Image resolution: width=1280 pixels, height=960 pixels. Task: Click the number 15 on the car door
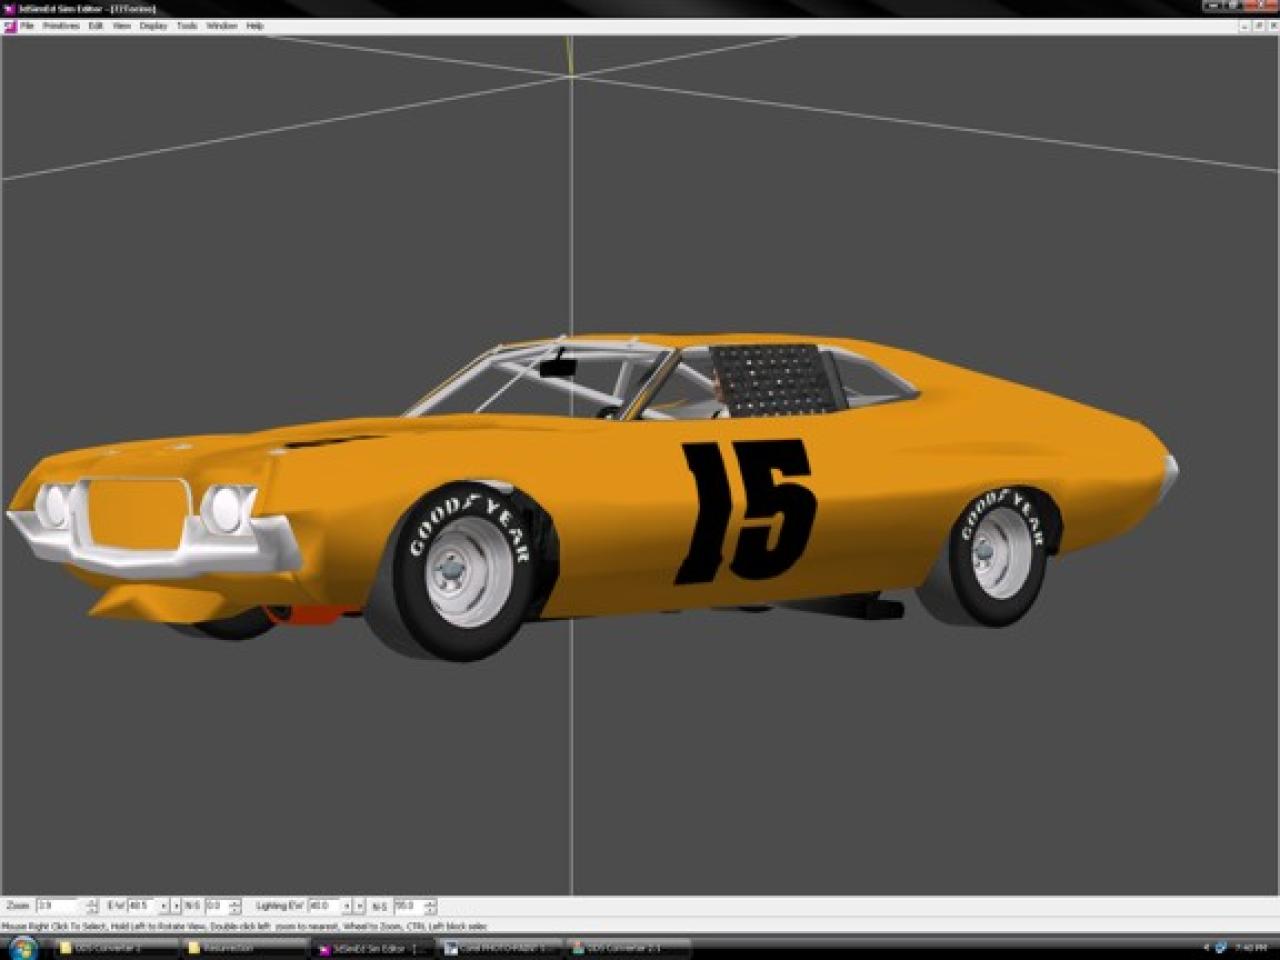pos(745,510)
